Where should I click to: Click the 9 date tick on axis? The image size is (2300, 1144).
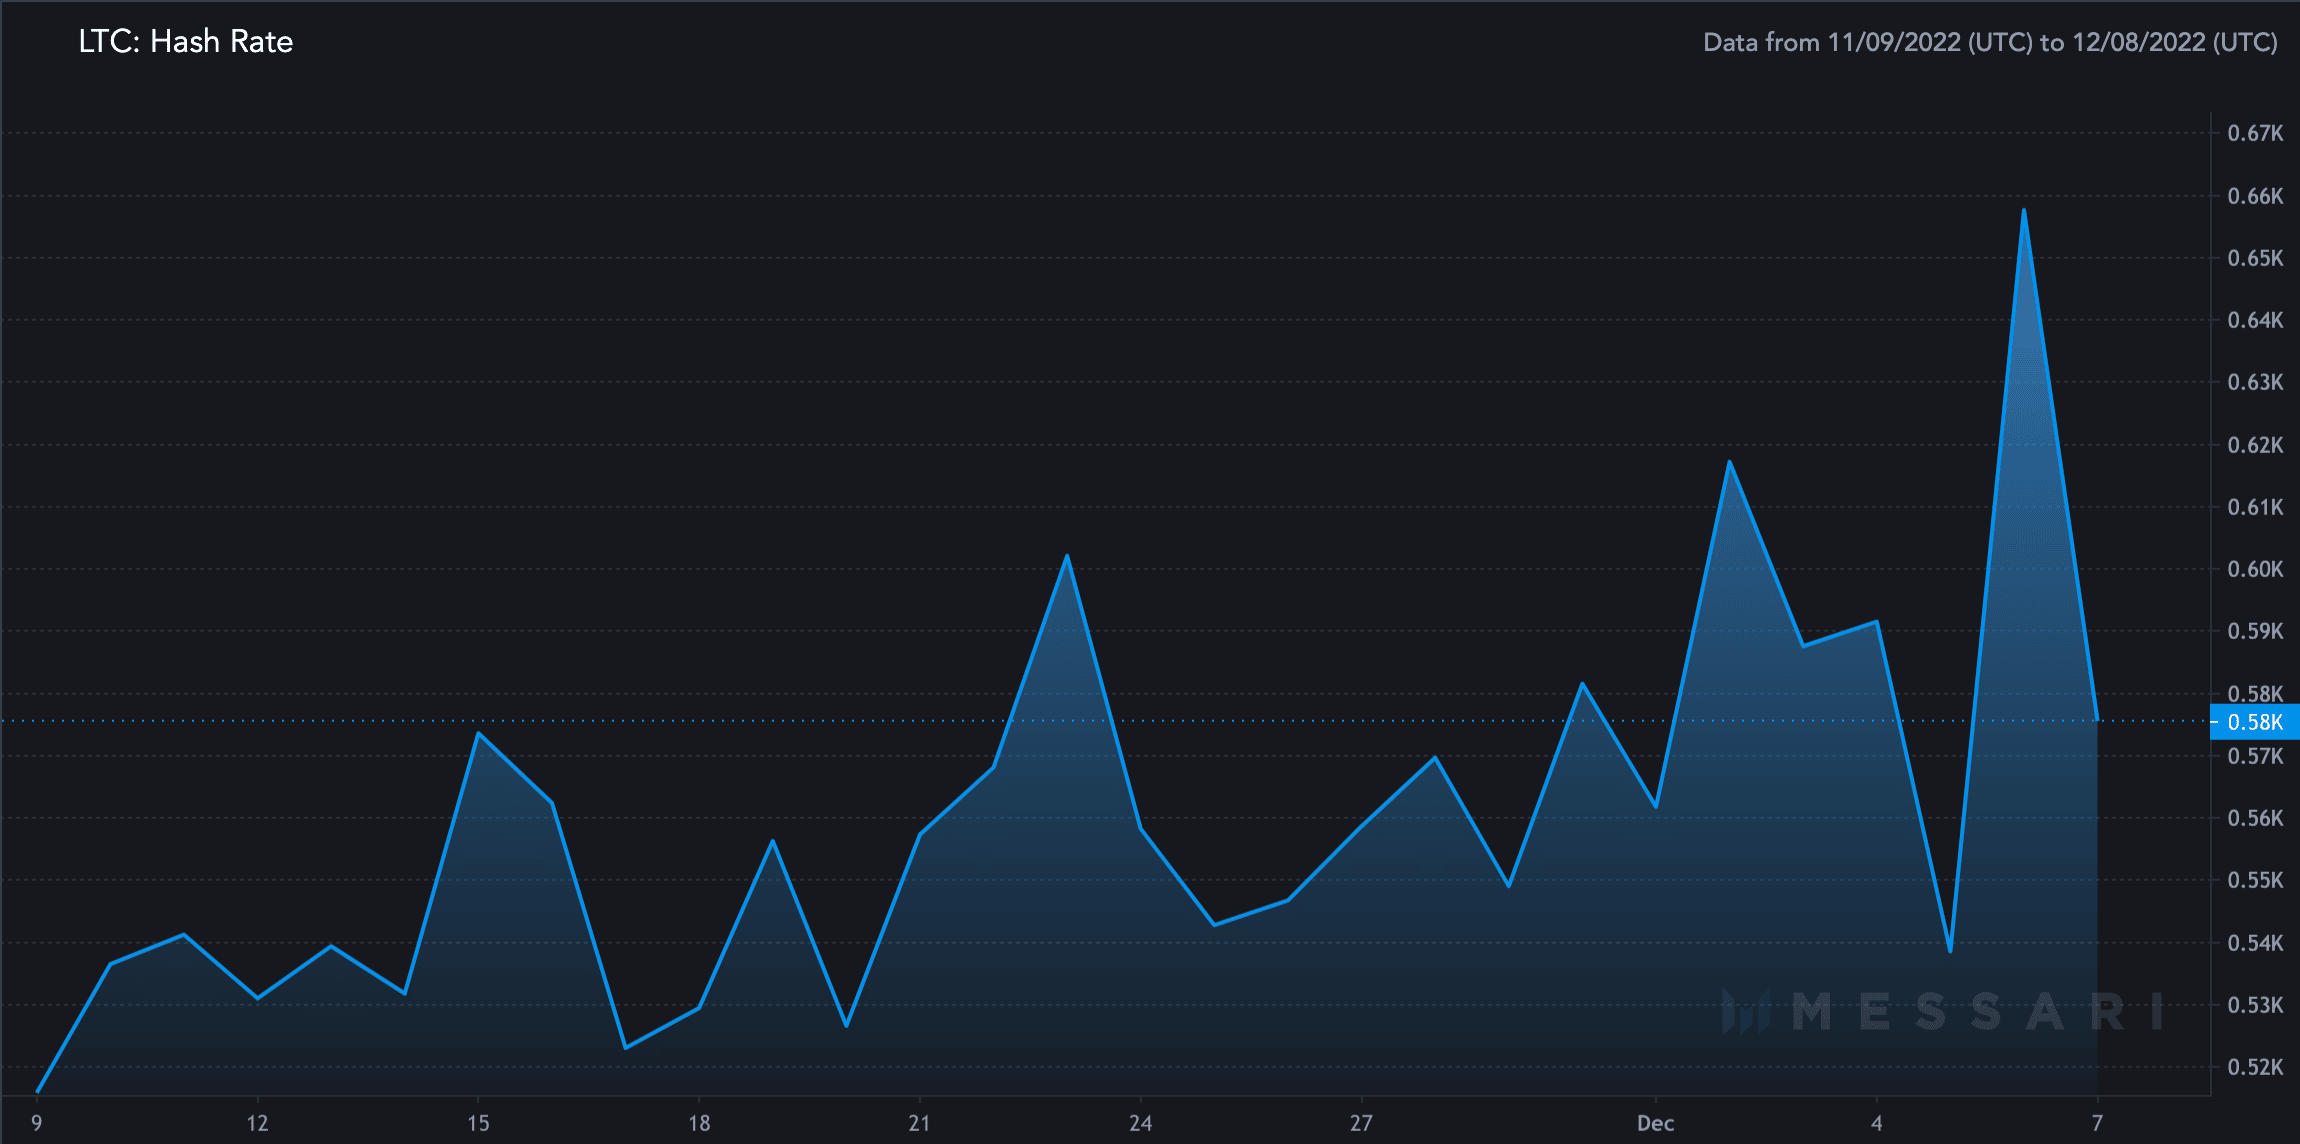[x=37, y=1123]
